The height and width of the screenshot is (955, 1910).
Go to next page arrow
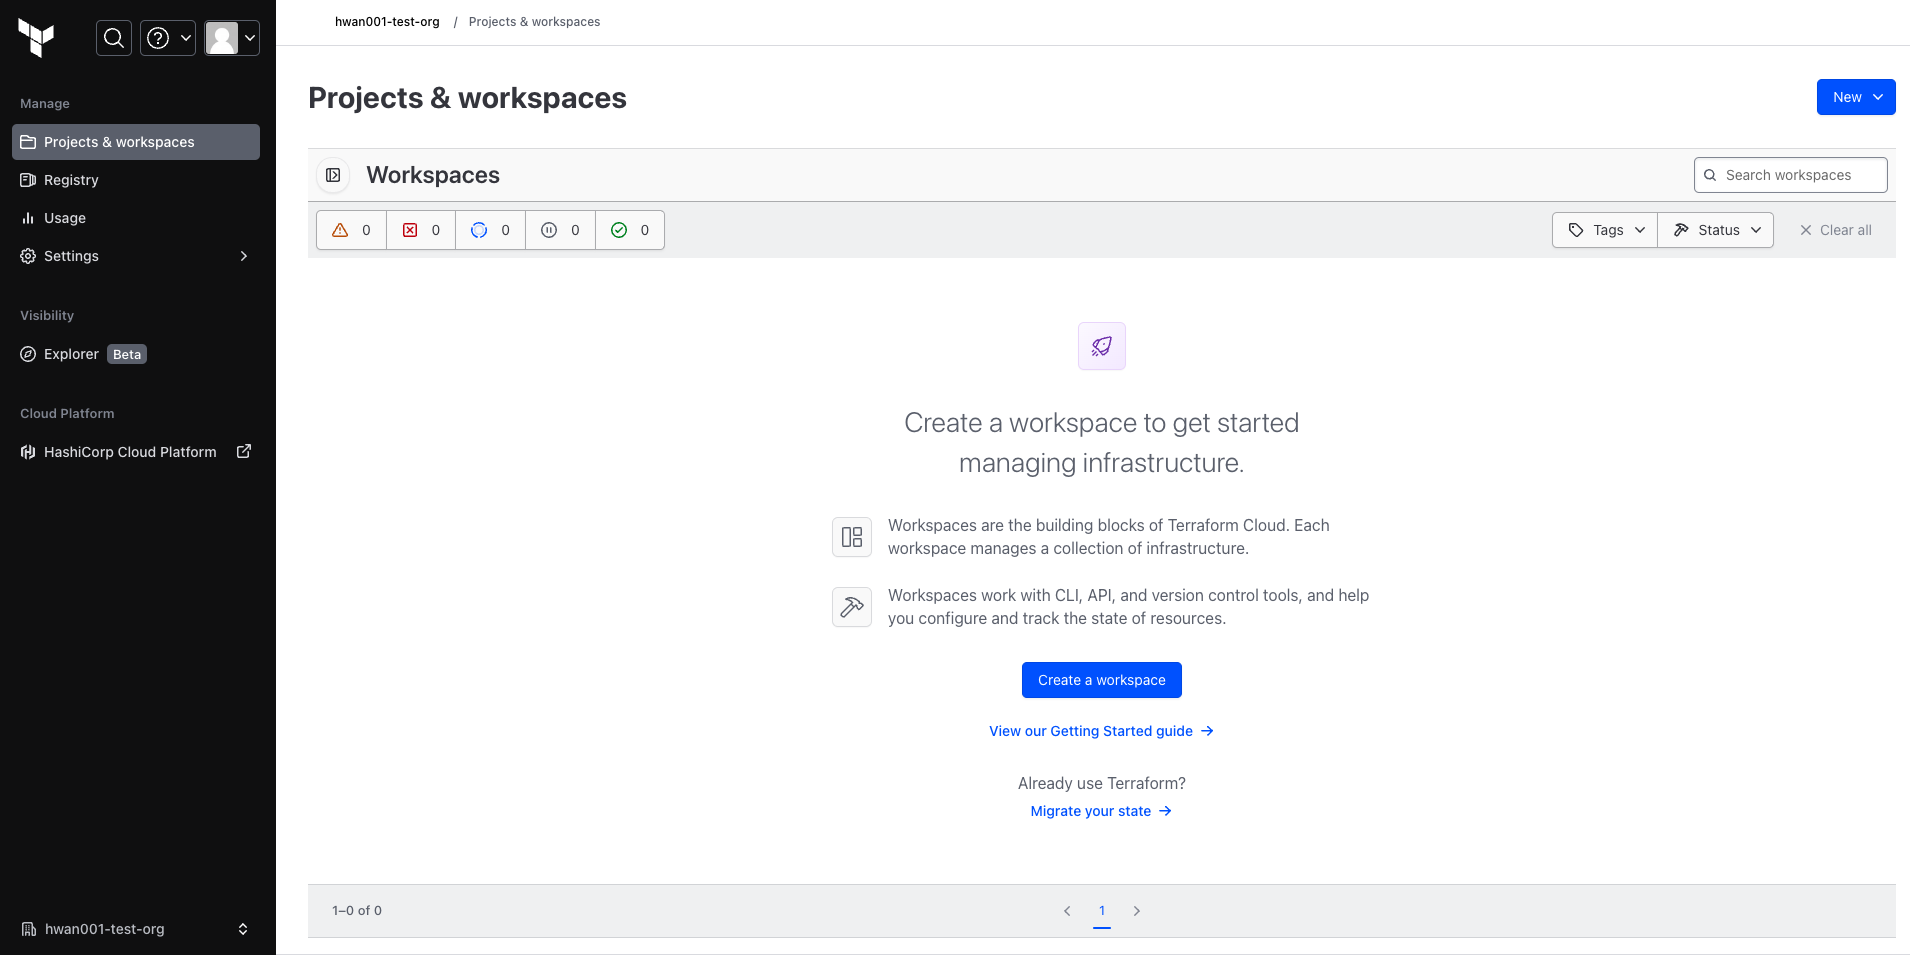(1137, 911)
